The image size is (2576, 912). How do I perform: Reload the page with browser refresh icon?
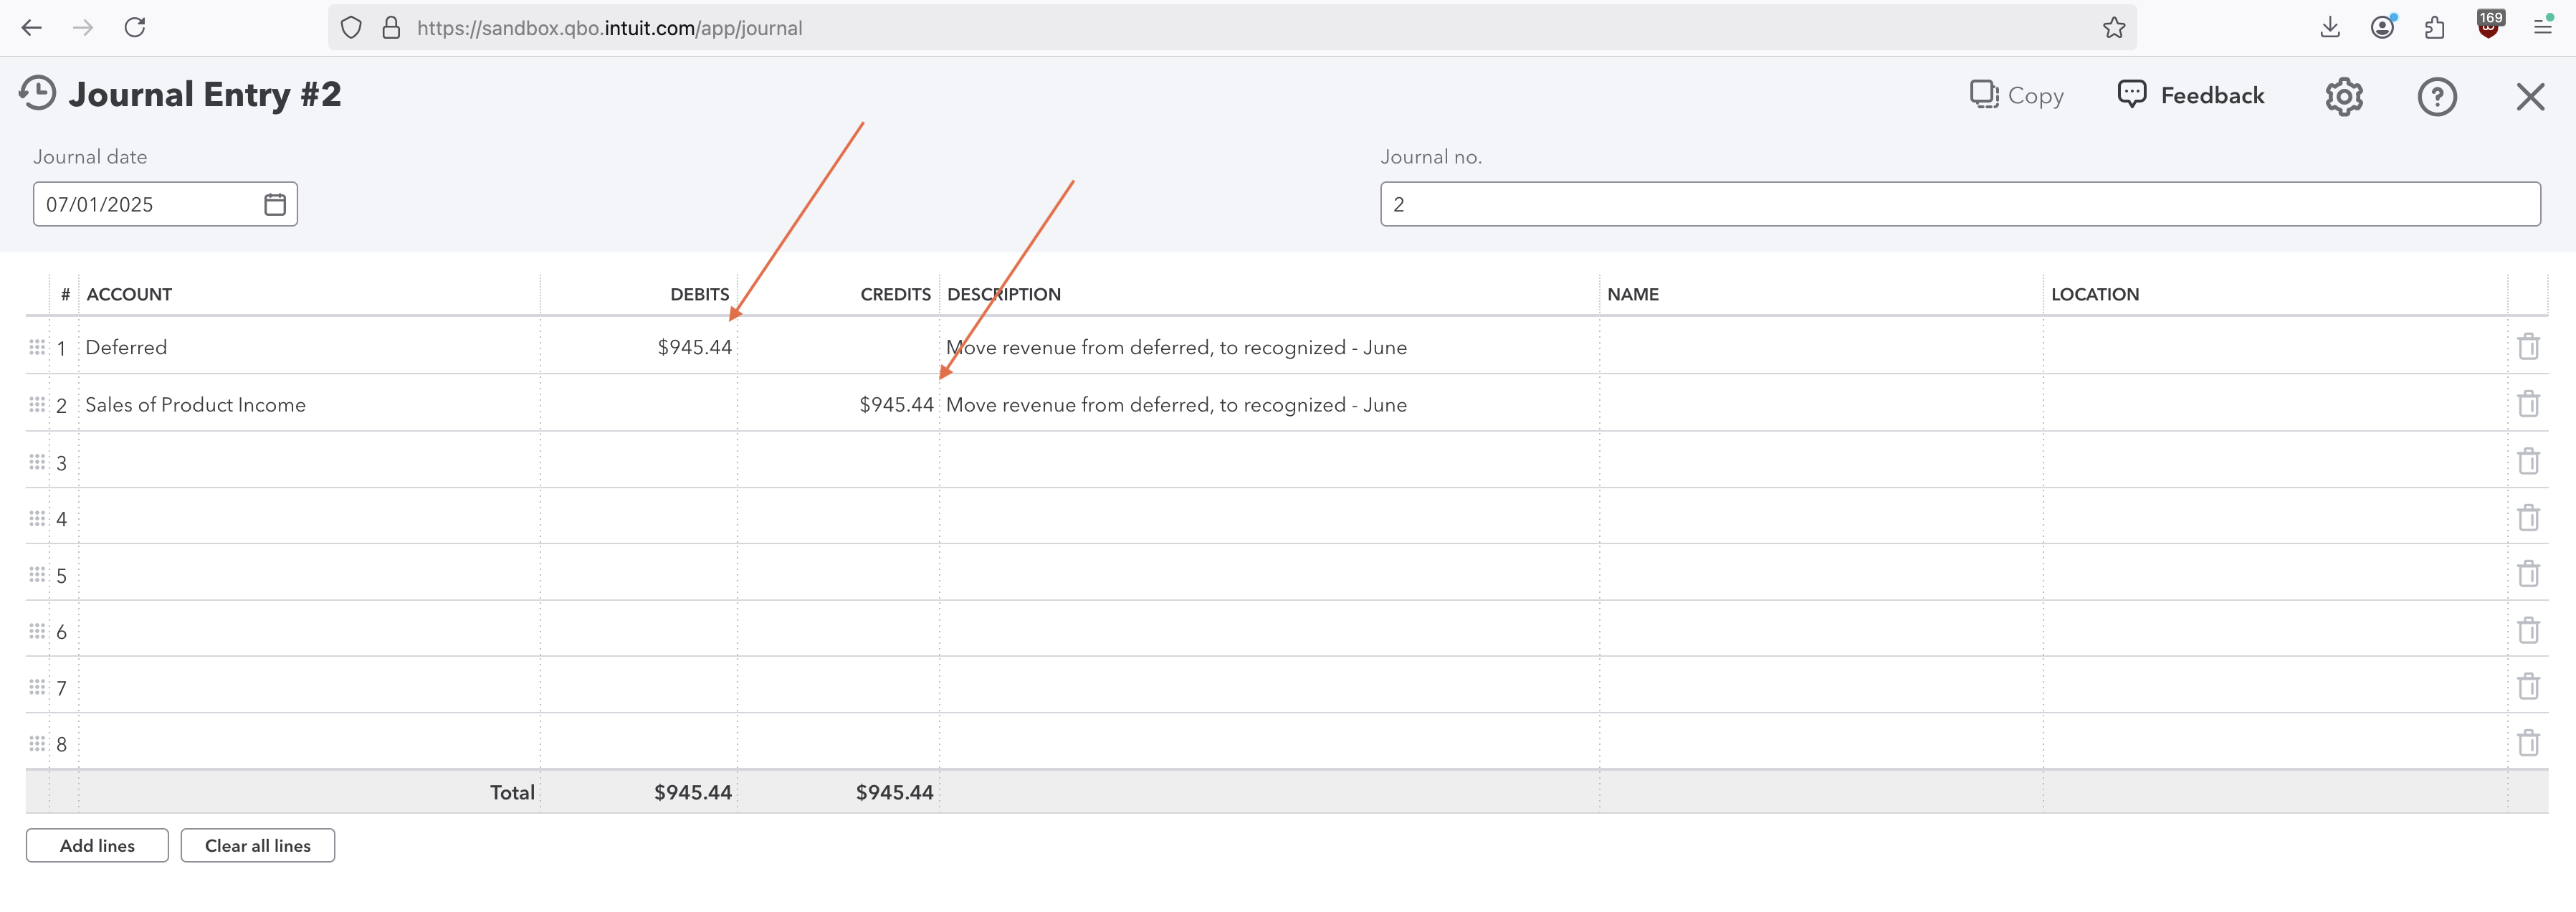[x=135, y=27]
